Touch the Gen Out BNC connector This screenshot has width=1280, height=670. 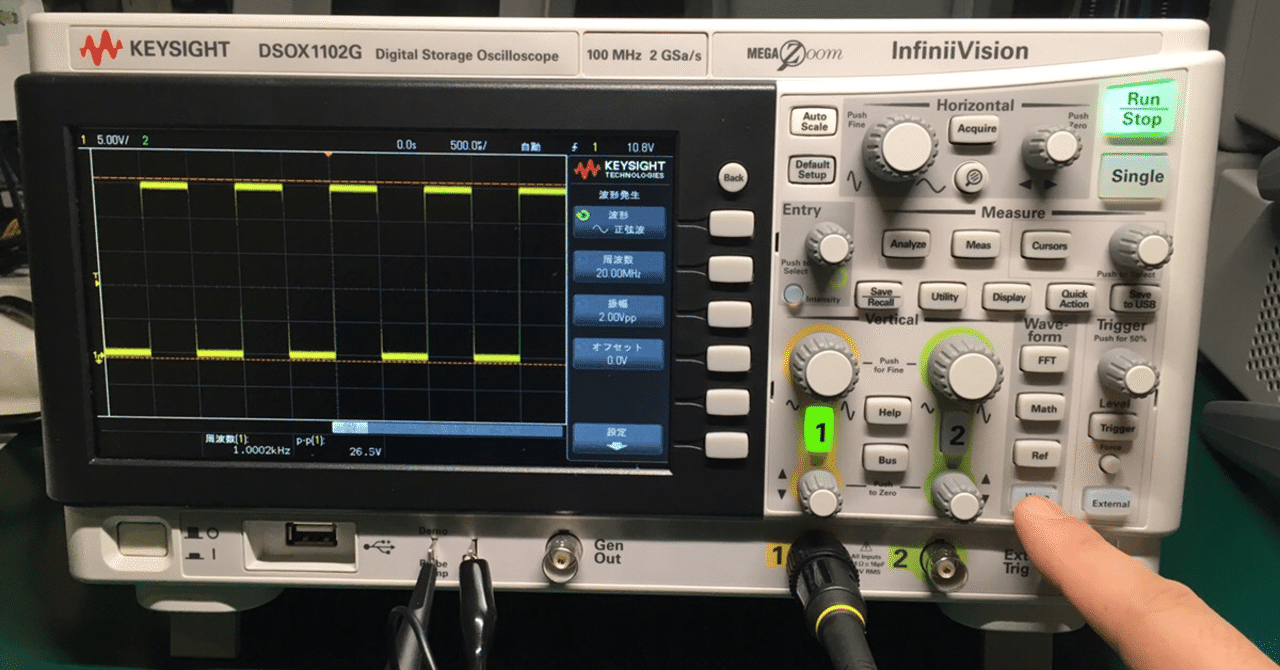(x=562, y=557)
